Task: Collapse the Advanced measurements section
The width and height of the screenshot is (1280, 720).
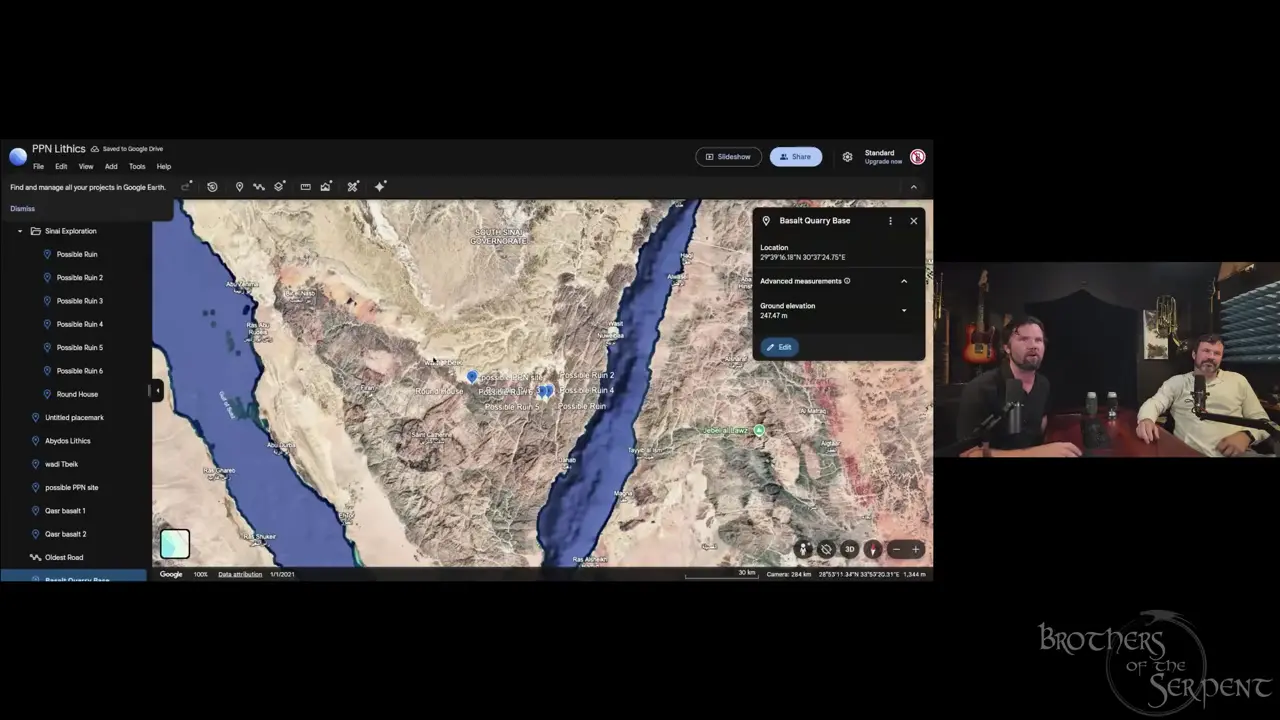Action: 904,281
